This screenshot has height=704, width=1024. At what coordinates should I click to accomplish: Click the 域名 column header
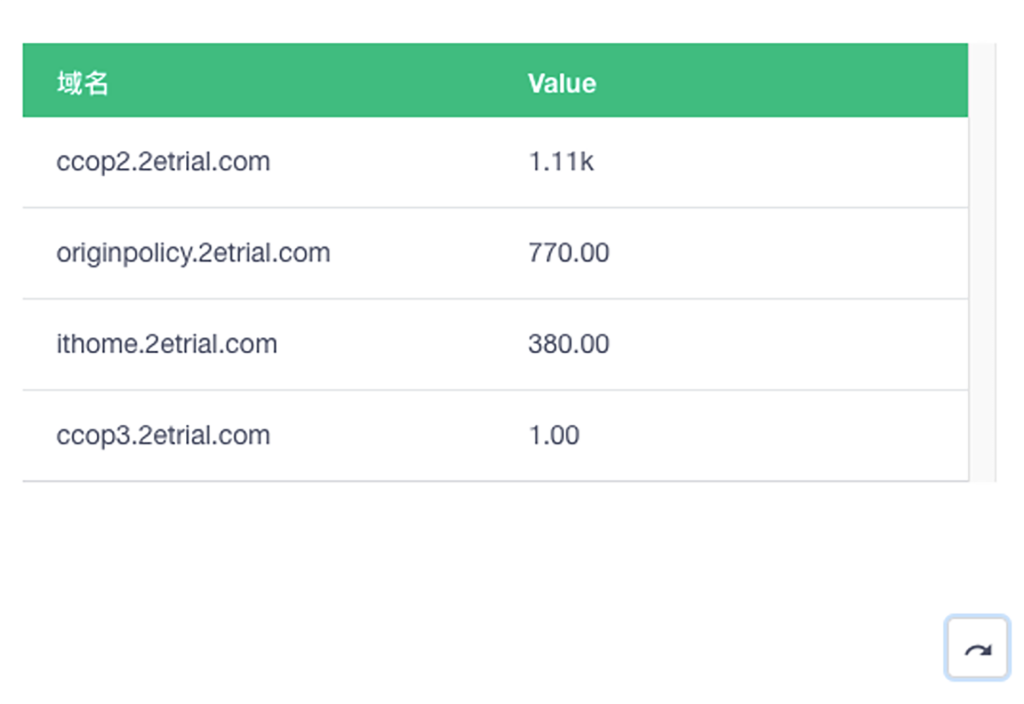(83, 83)
